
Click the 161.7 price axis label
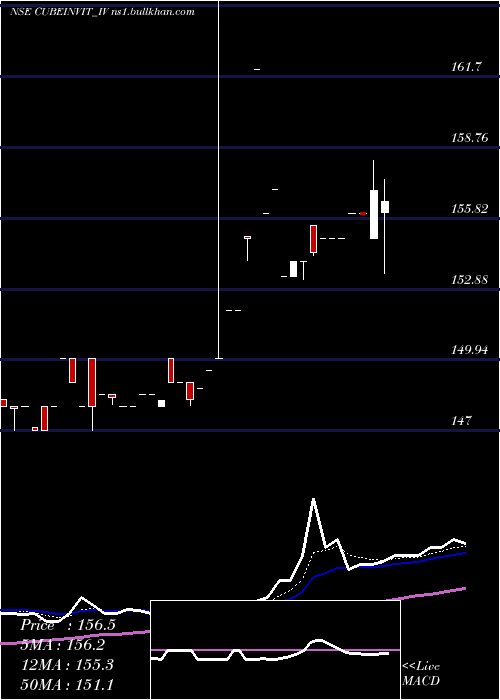467,67
